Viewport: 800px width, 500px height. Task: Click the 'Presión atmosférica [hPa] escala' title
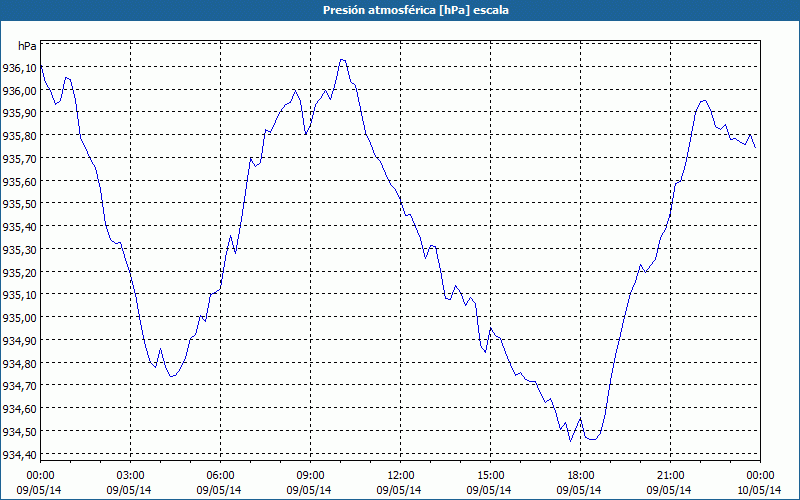coord(415,10)
